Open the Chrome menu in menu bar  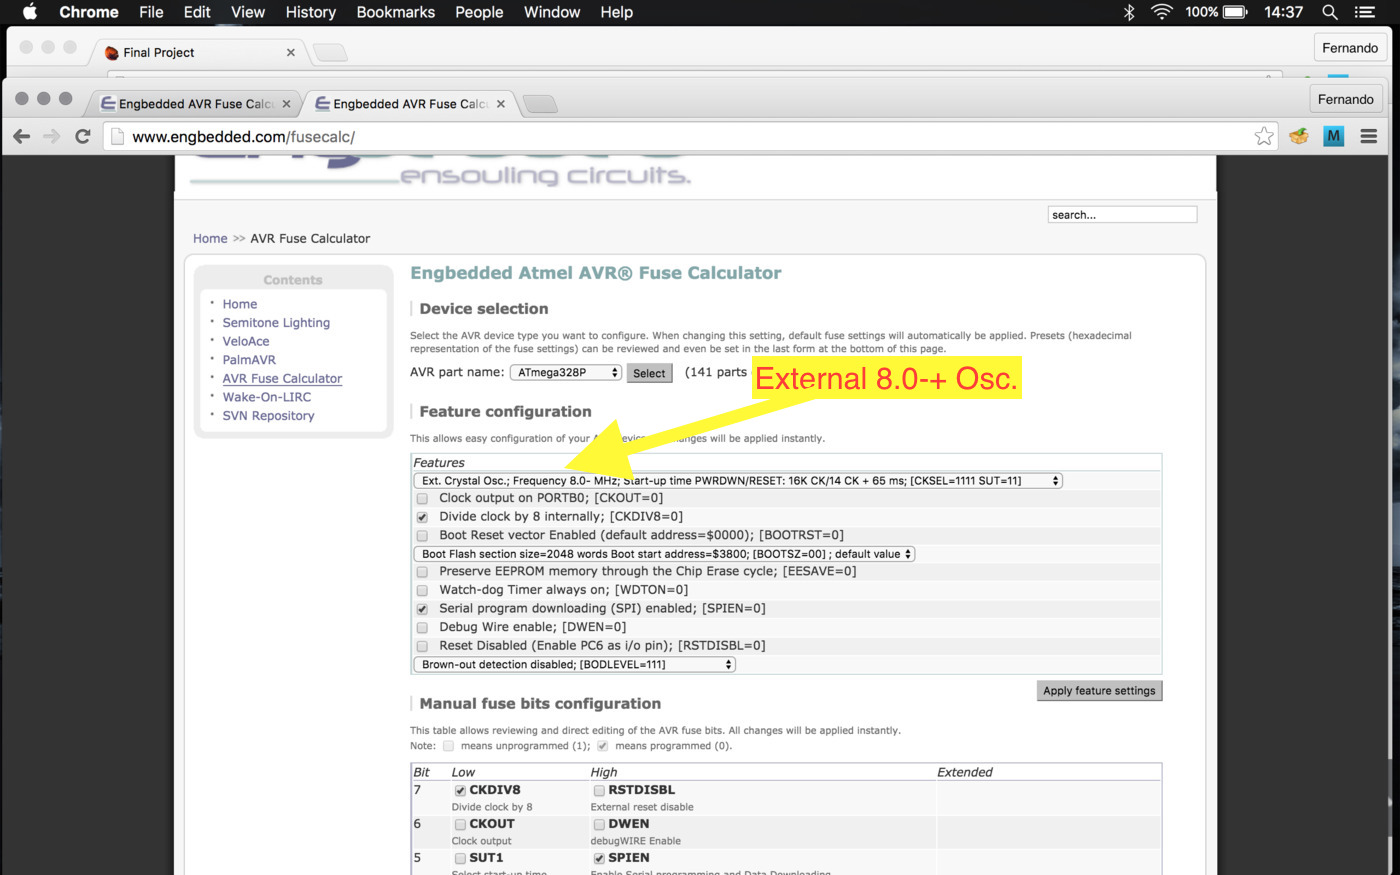pos(89,12)
